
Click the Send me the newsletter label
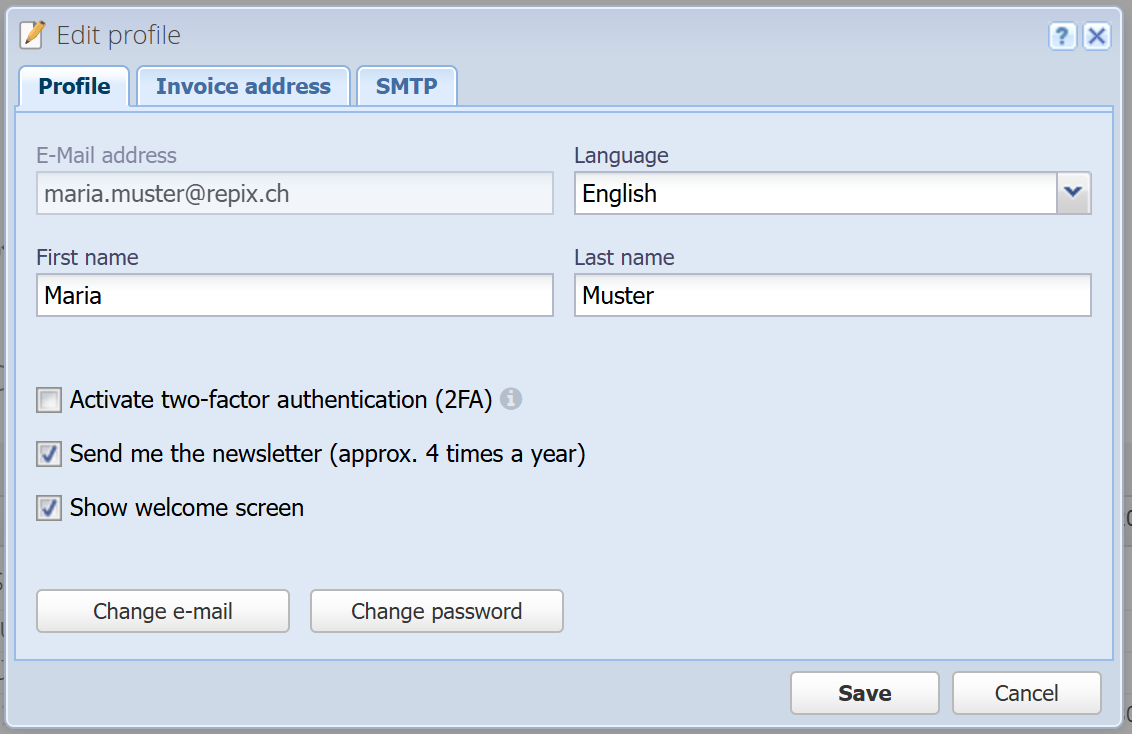point(327,454)
